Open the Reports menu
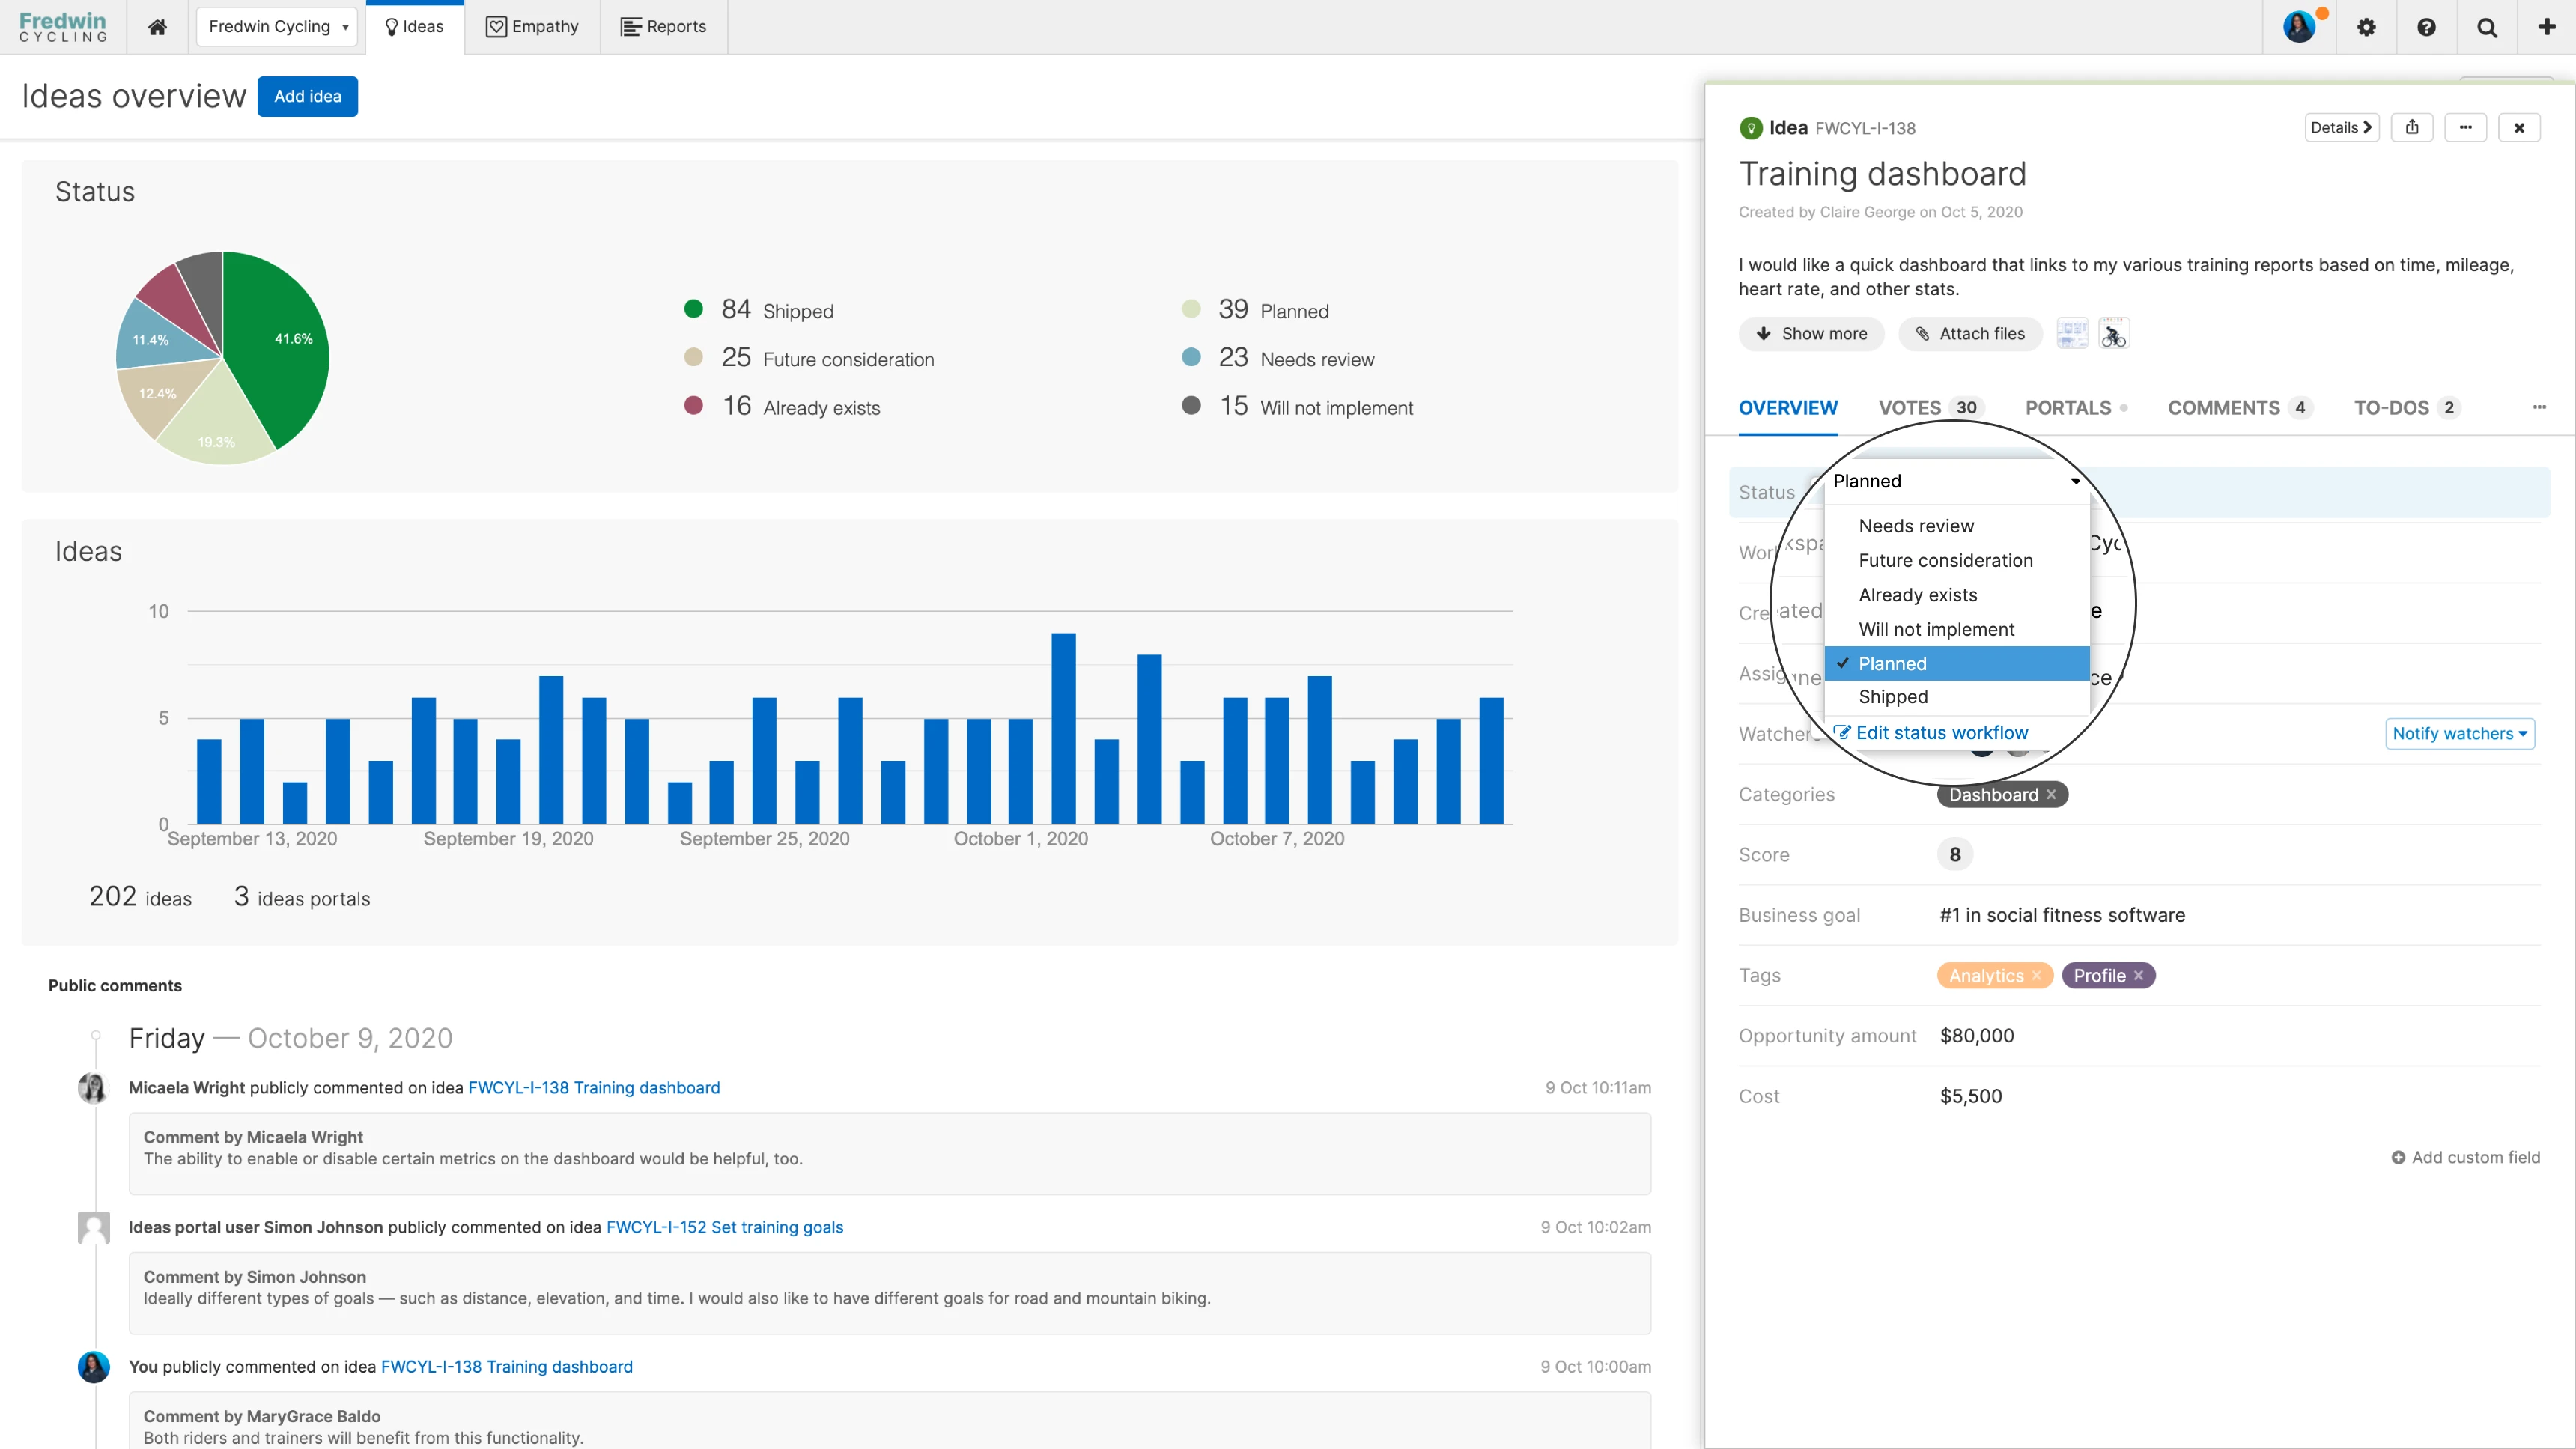The width and height of the screenshot is (2576, 1449). [664, 27]
